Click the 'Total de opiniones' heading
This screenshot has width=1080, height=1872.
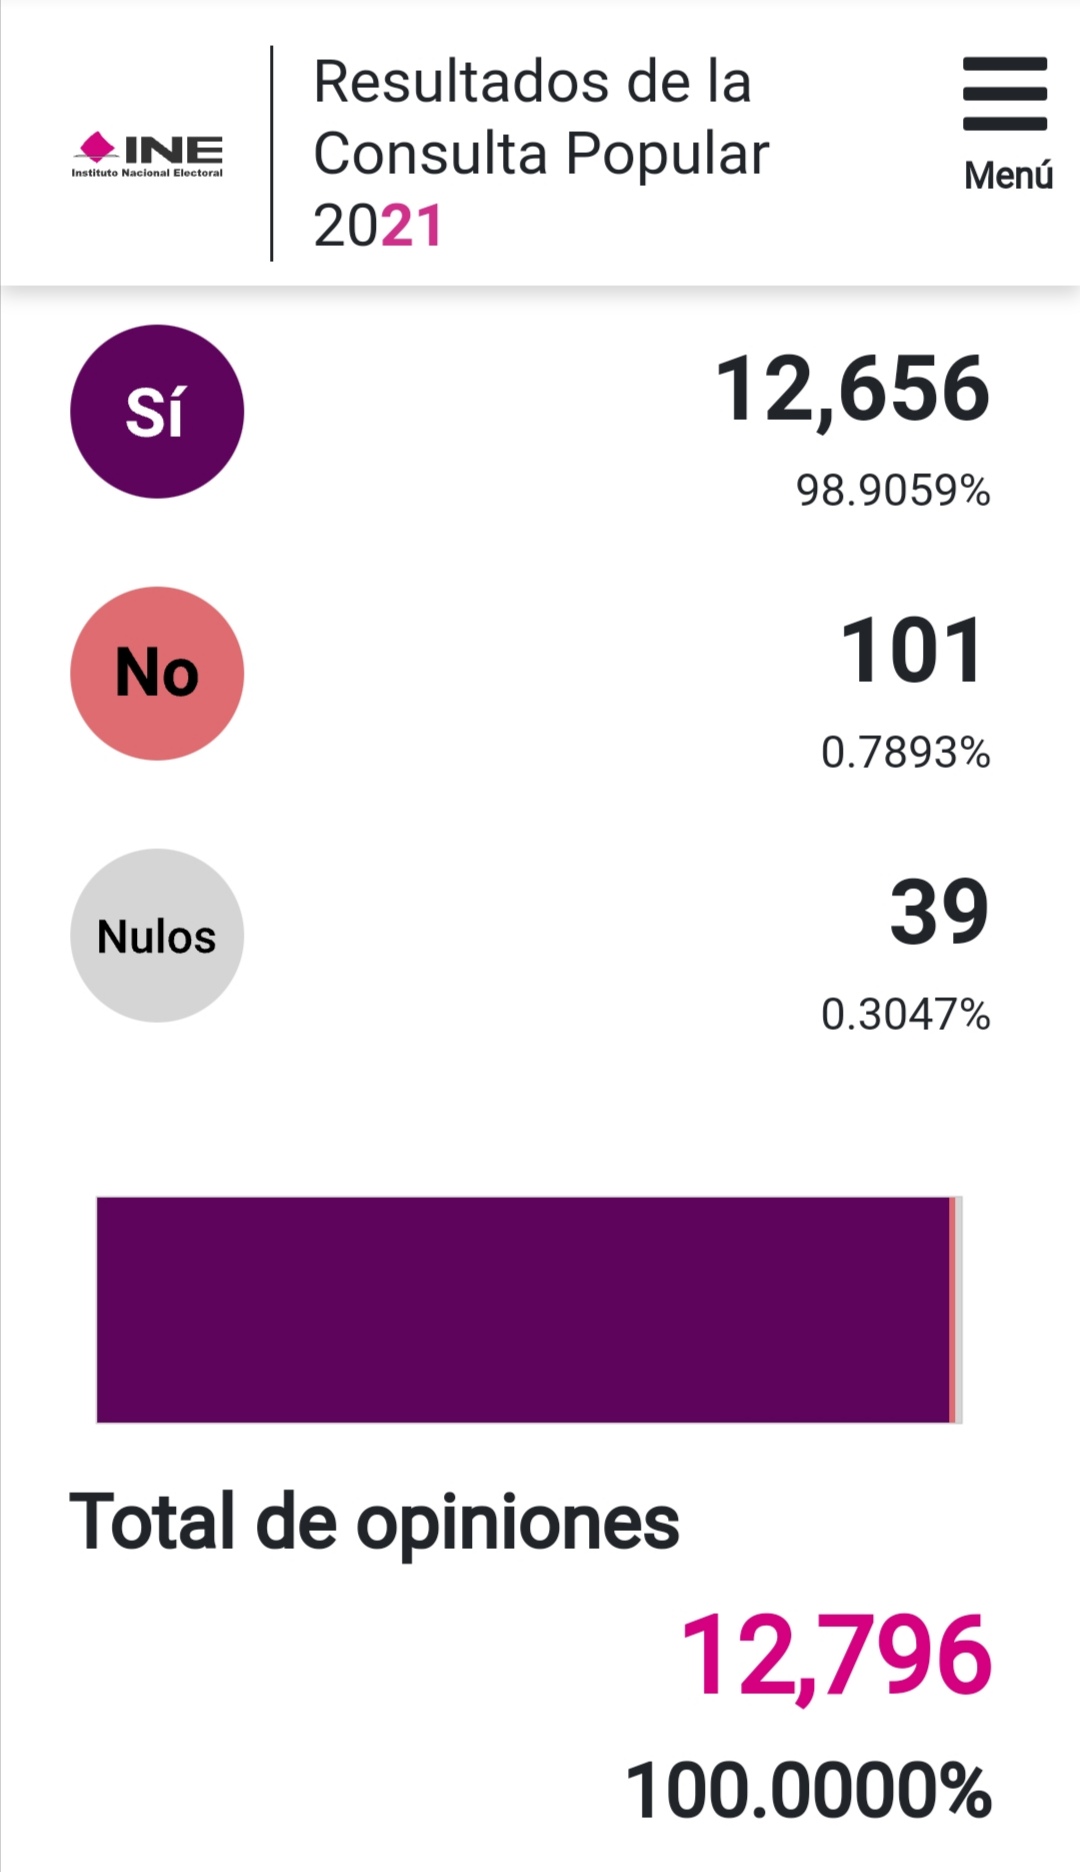[374, 1522]
